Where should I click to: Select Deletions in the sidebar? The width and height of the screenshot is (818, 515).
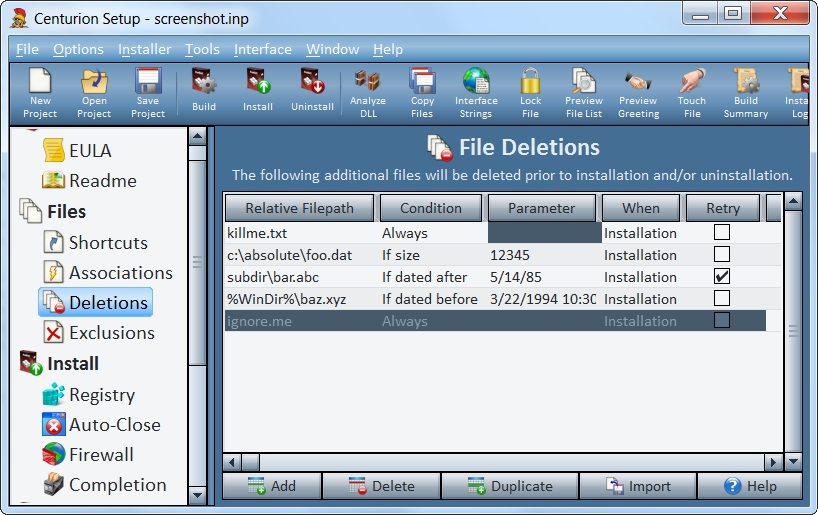pyautogui.click(x=95, y=302)
